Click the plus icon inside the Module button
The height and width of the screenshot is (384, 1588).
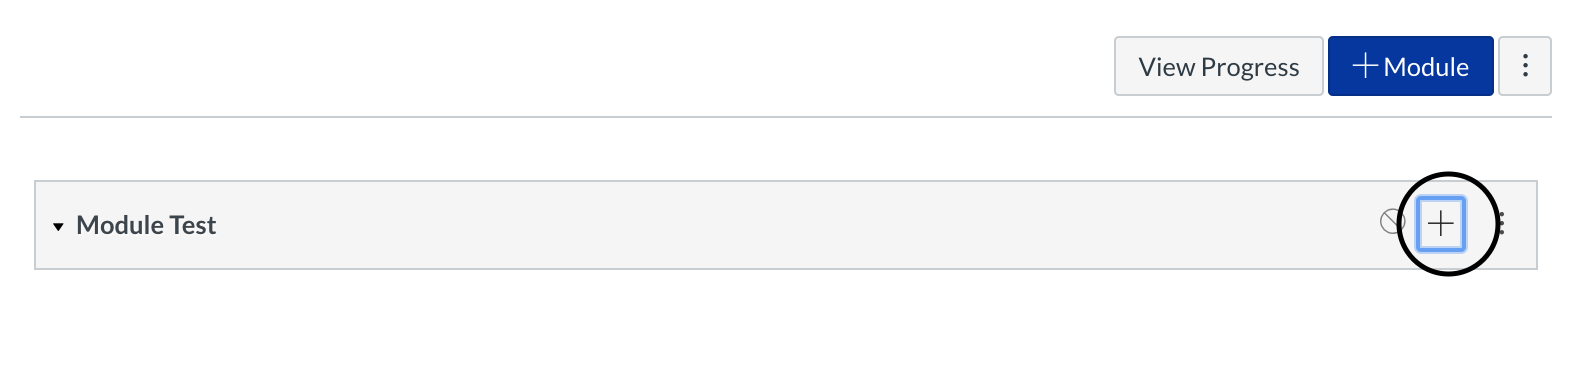tap(1365, 66)
